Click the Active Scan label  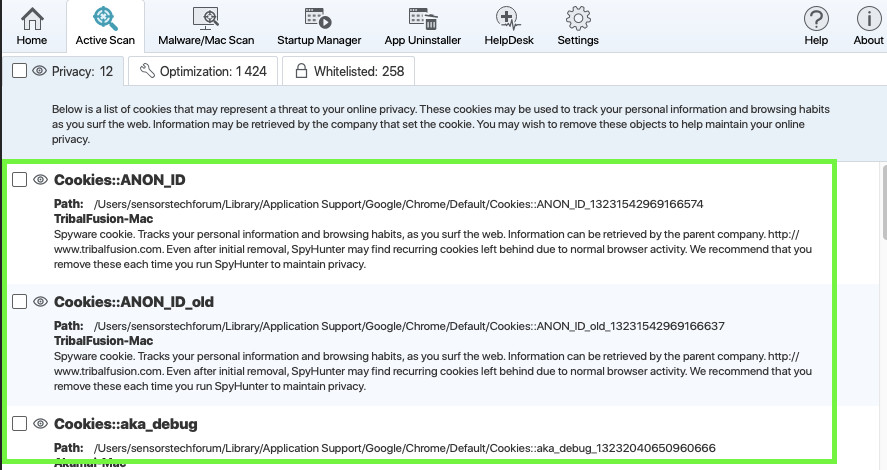(x=105, y=40)
